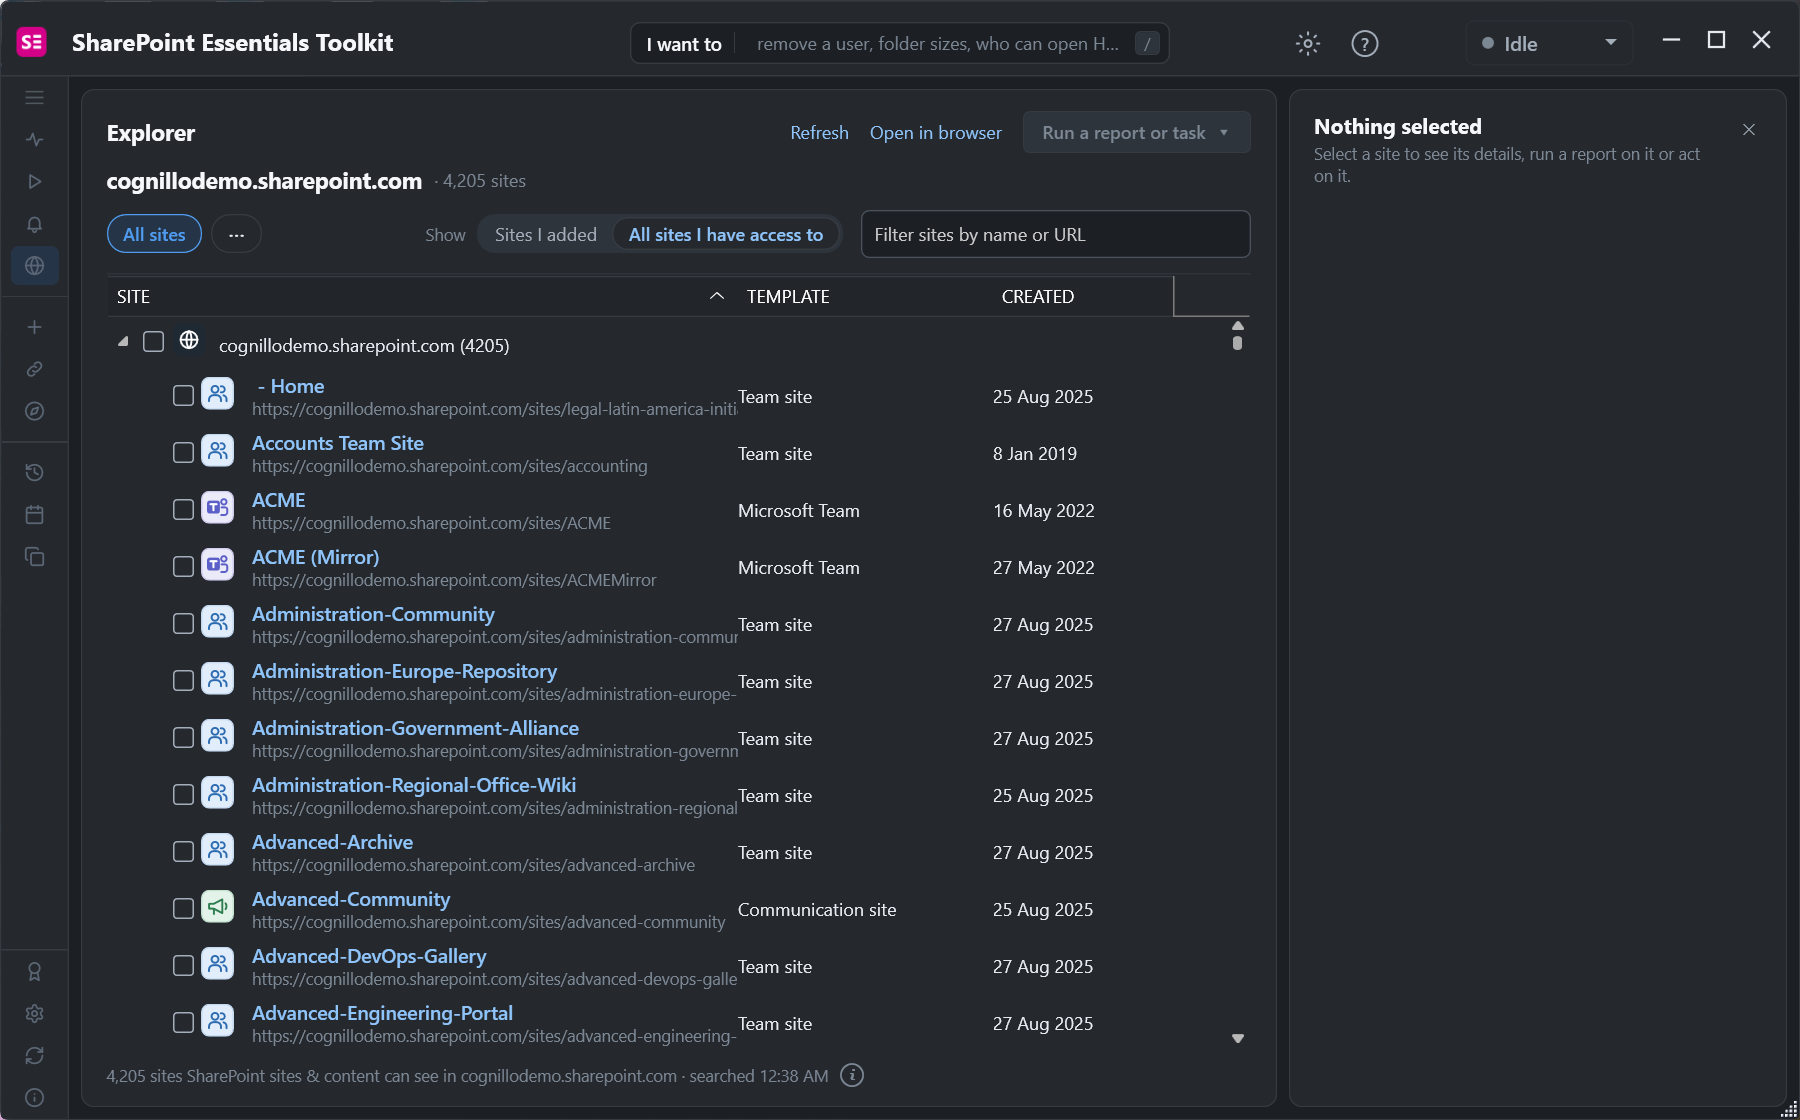Viewport: 1800px width, 1120px height.
Task: Click Open in browser link
Action: coord(935,133)
